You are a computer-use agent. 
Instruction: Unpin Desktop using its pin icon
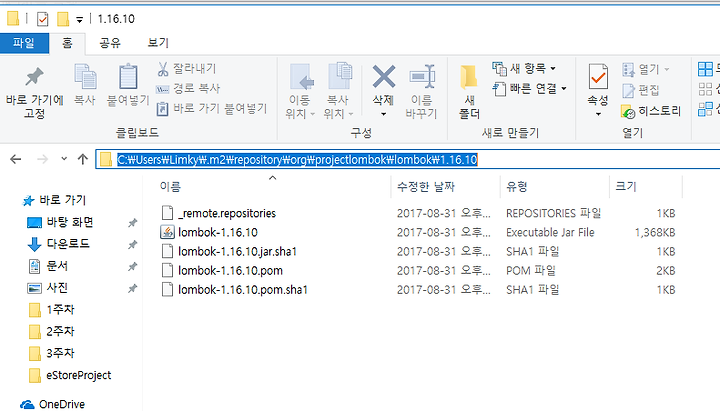pos(132,223)
